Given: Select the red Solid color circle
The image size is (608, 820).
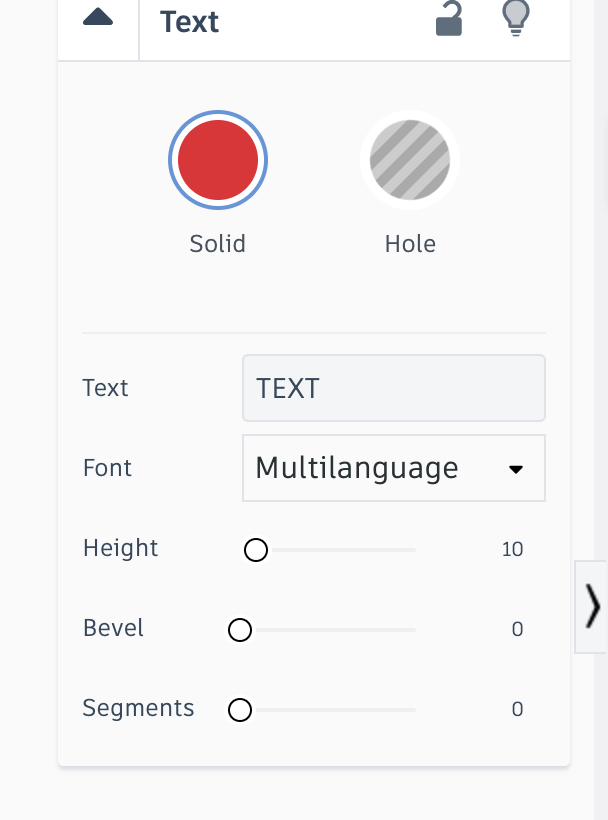Looking at the screenshot, I should [x=218, y=160].
